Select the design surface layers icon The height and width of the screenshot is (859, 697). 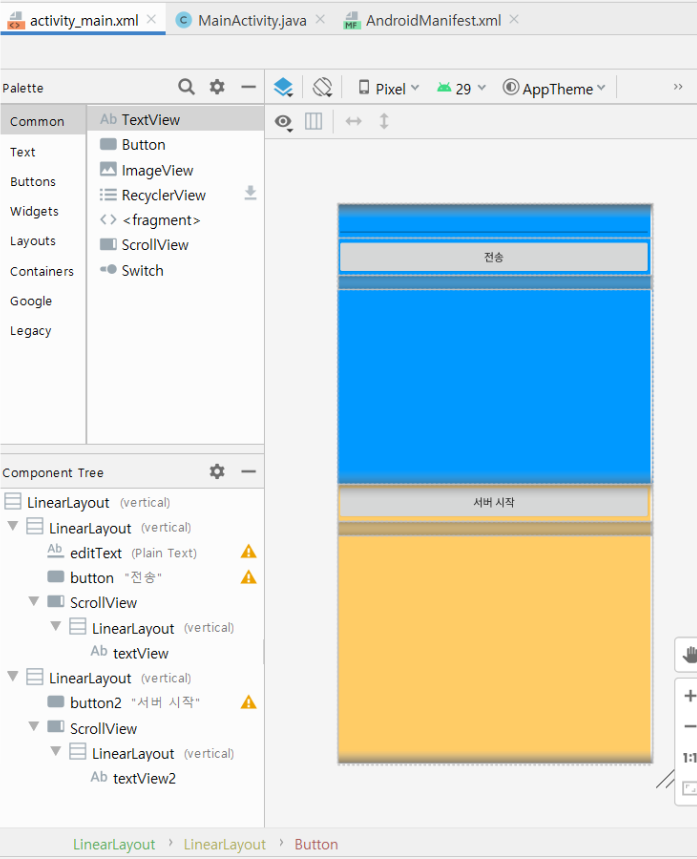283,88
